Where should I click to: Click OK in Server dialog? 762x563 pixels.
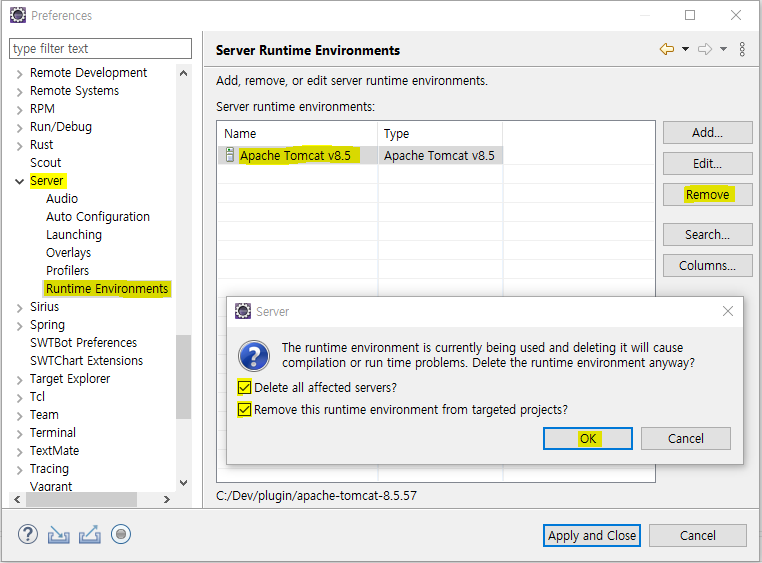(588, 439)
